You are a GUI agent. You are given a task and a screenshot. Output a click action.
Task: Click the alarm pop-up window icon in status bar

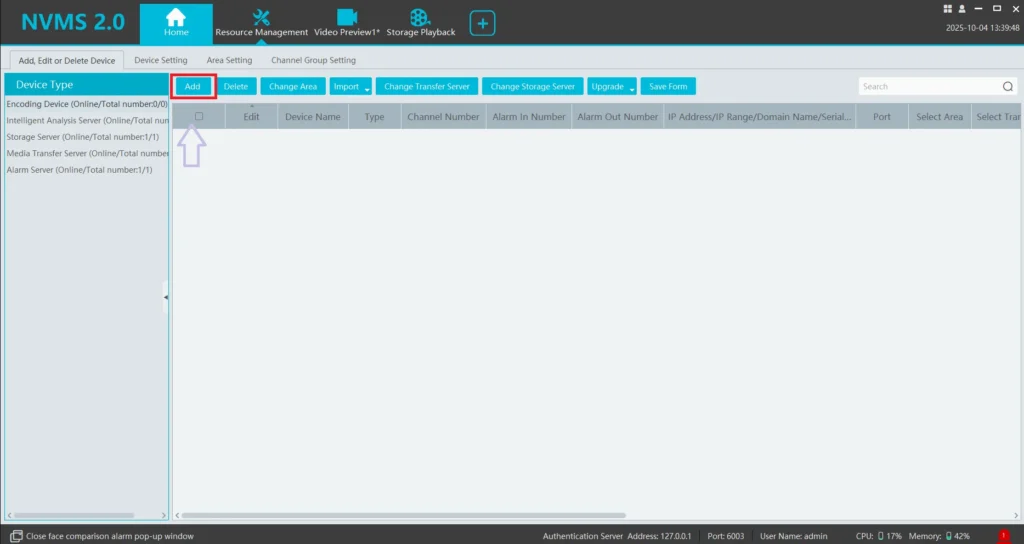coord(15,536)
